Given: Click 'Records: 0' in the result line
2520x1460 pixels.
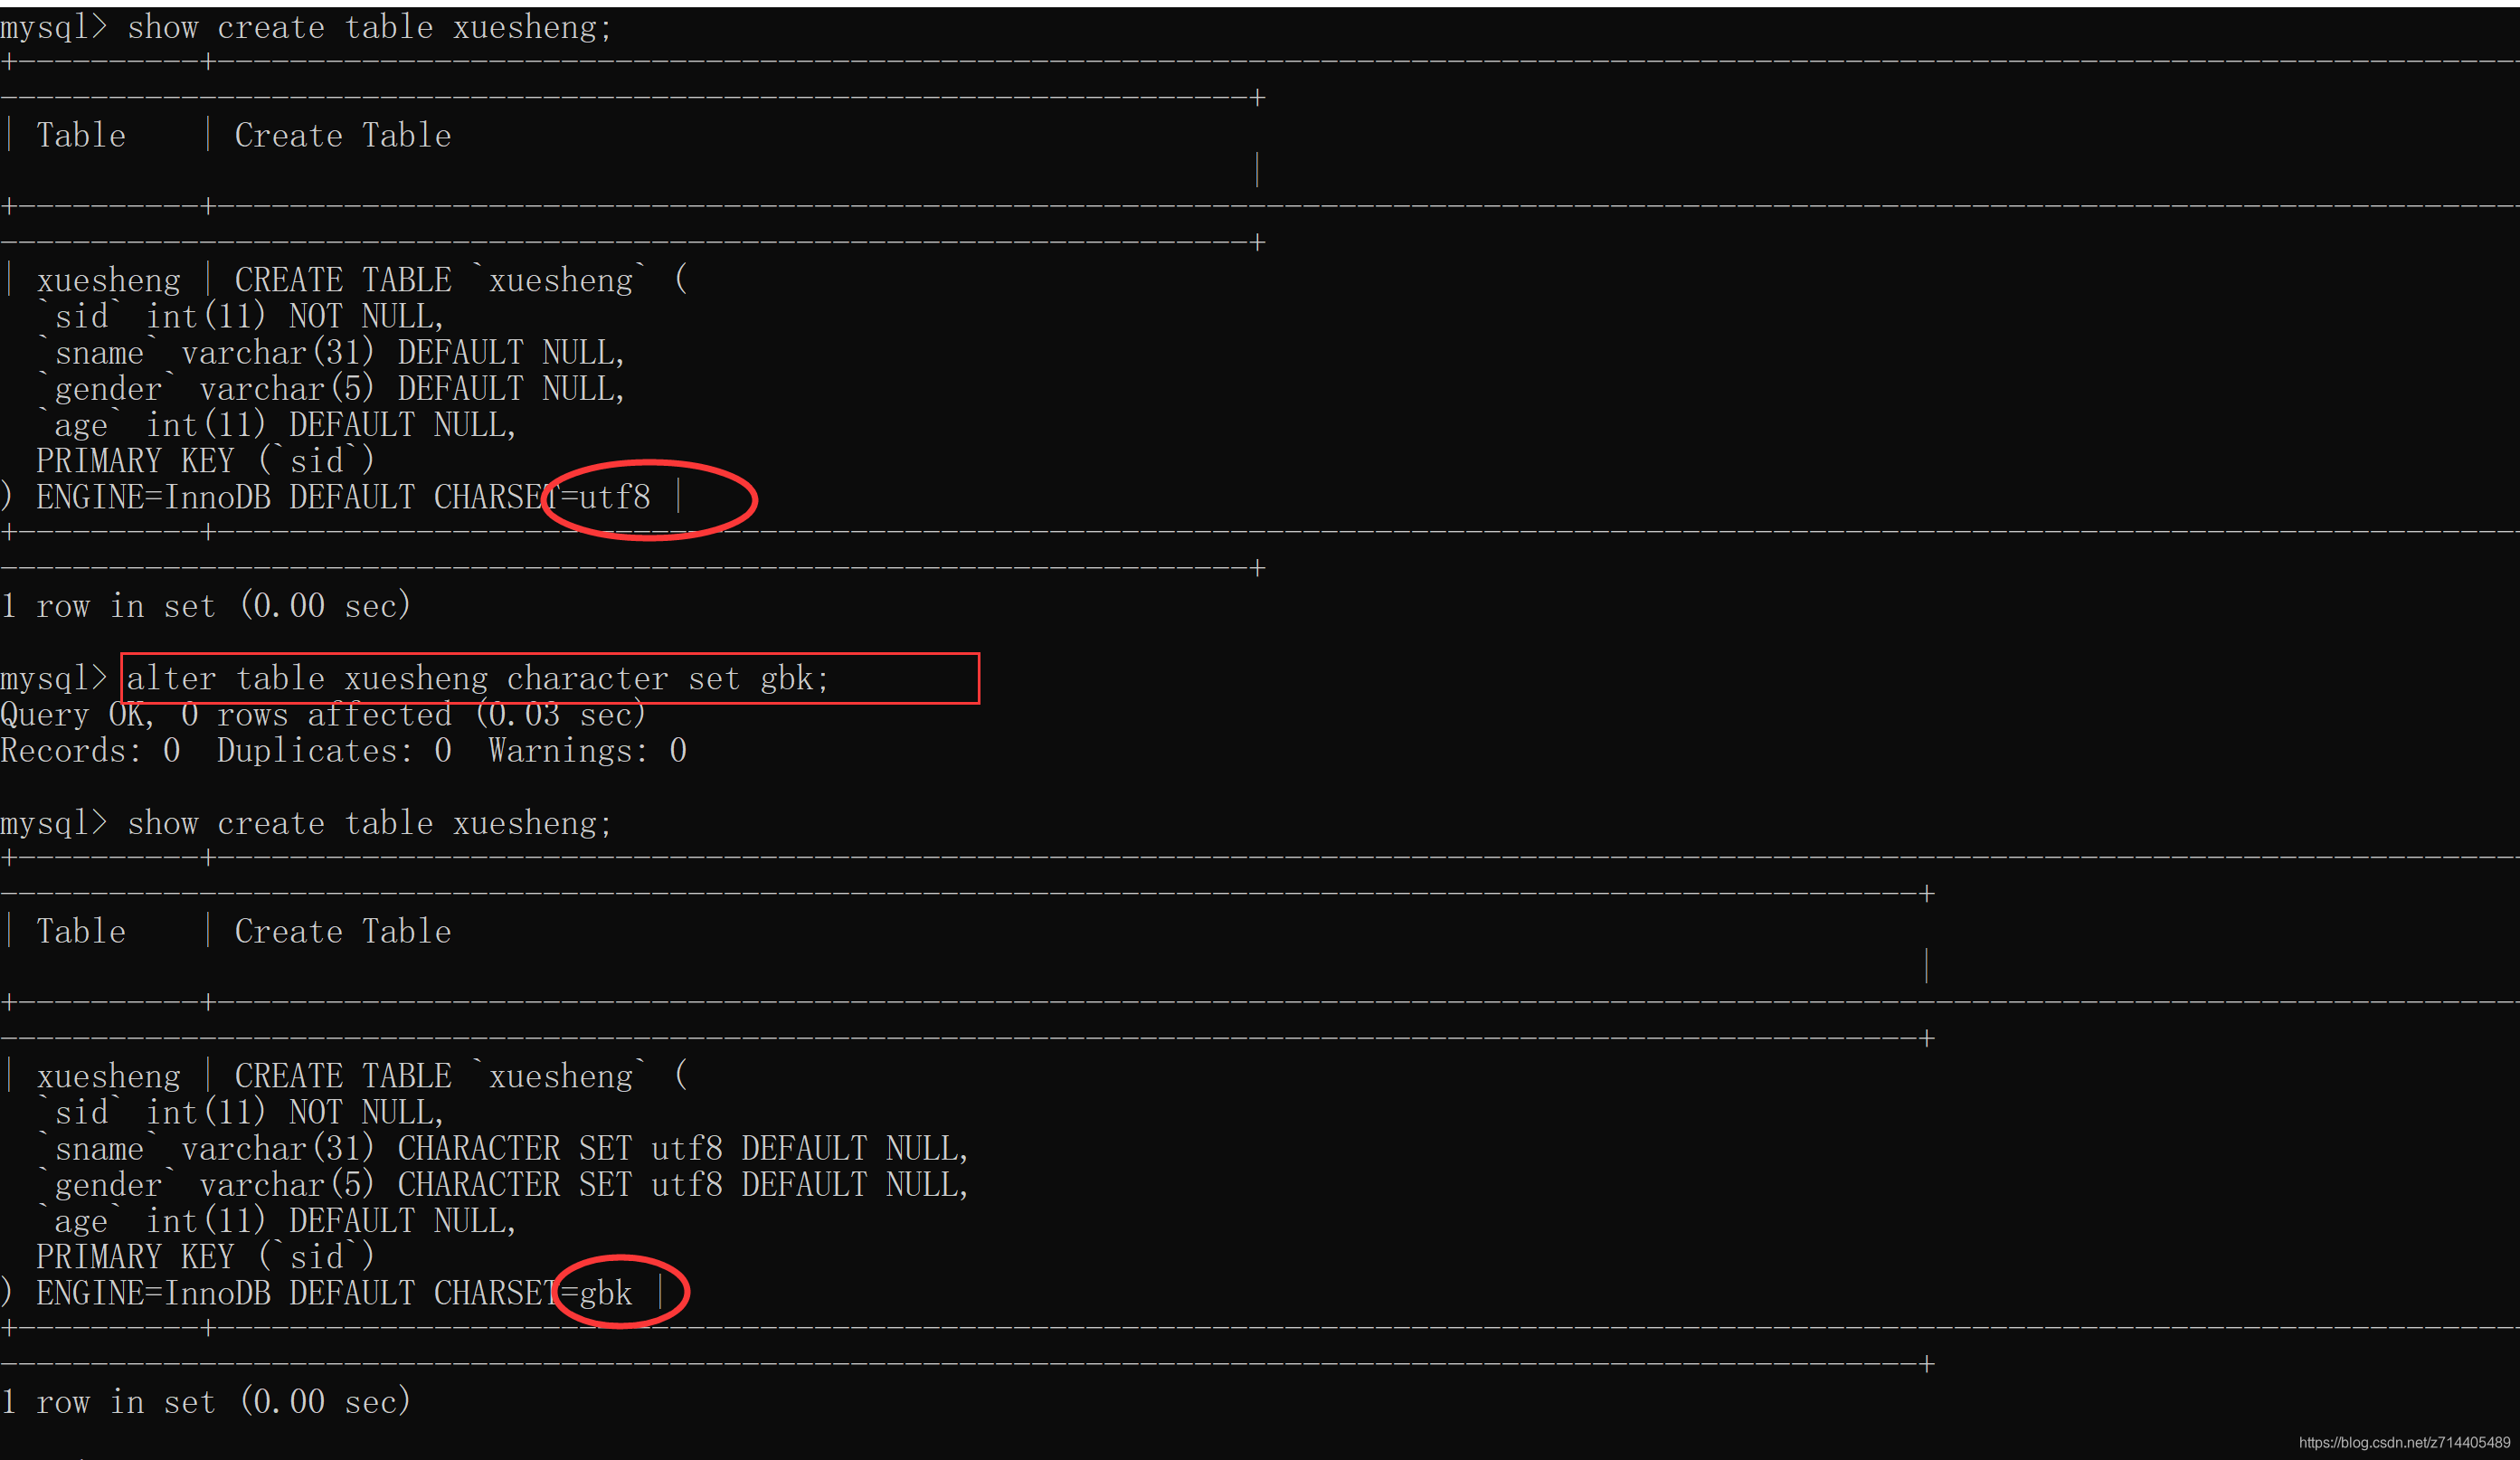Looking at the screenshot, I should (x=91, y=750).
